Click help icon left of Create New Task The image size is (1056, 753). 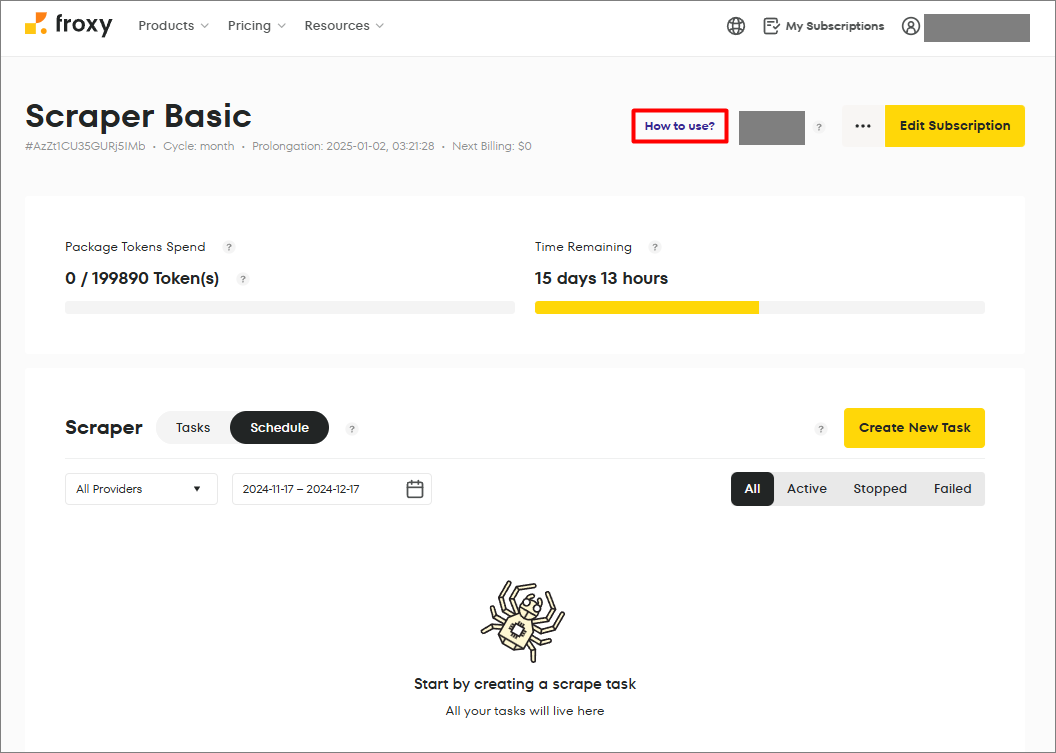coord(820,429)
